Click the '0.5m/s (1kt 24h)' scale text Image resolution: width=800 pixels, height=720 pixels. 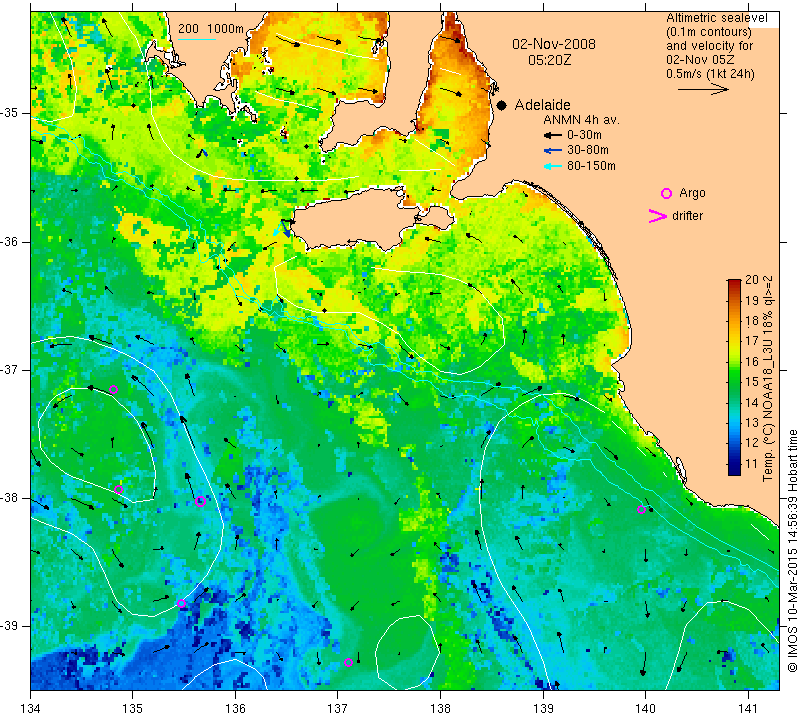click(710, 74)
